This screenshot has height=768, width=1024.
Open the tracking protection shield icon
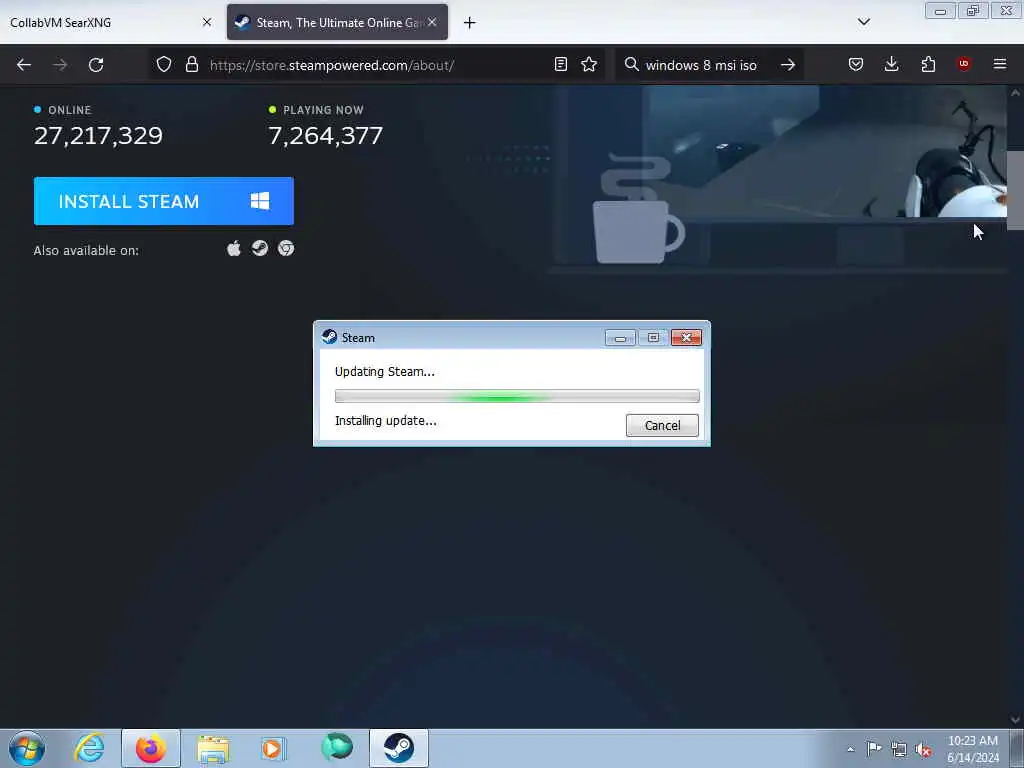(x=164, y=64)
